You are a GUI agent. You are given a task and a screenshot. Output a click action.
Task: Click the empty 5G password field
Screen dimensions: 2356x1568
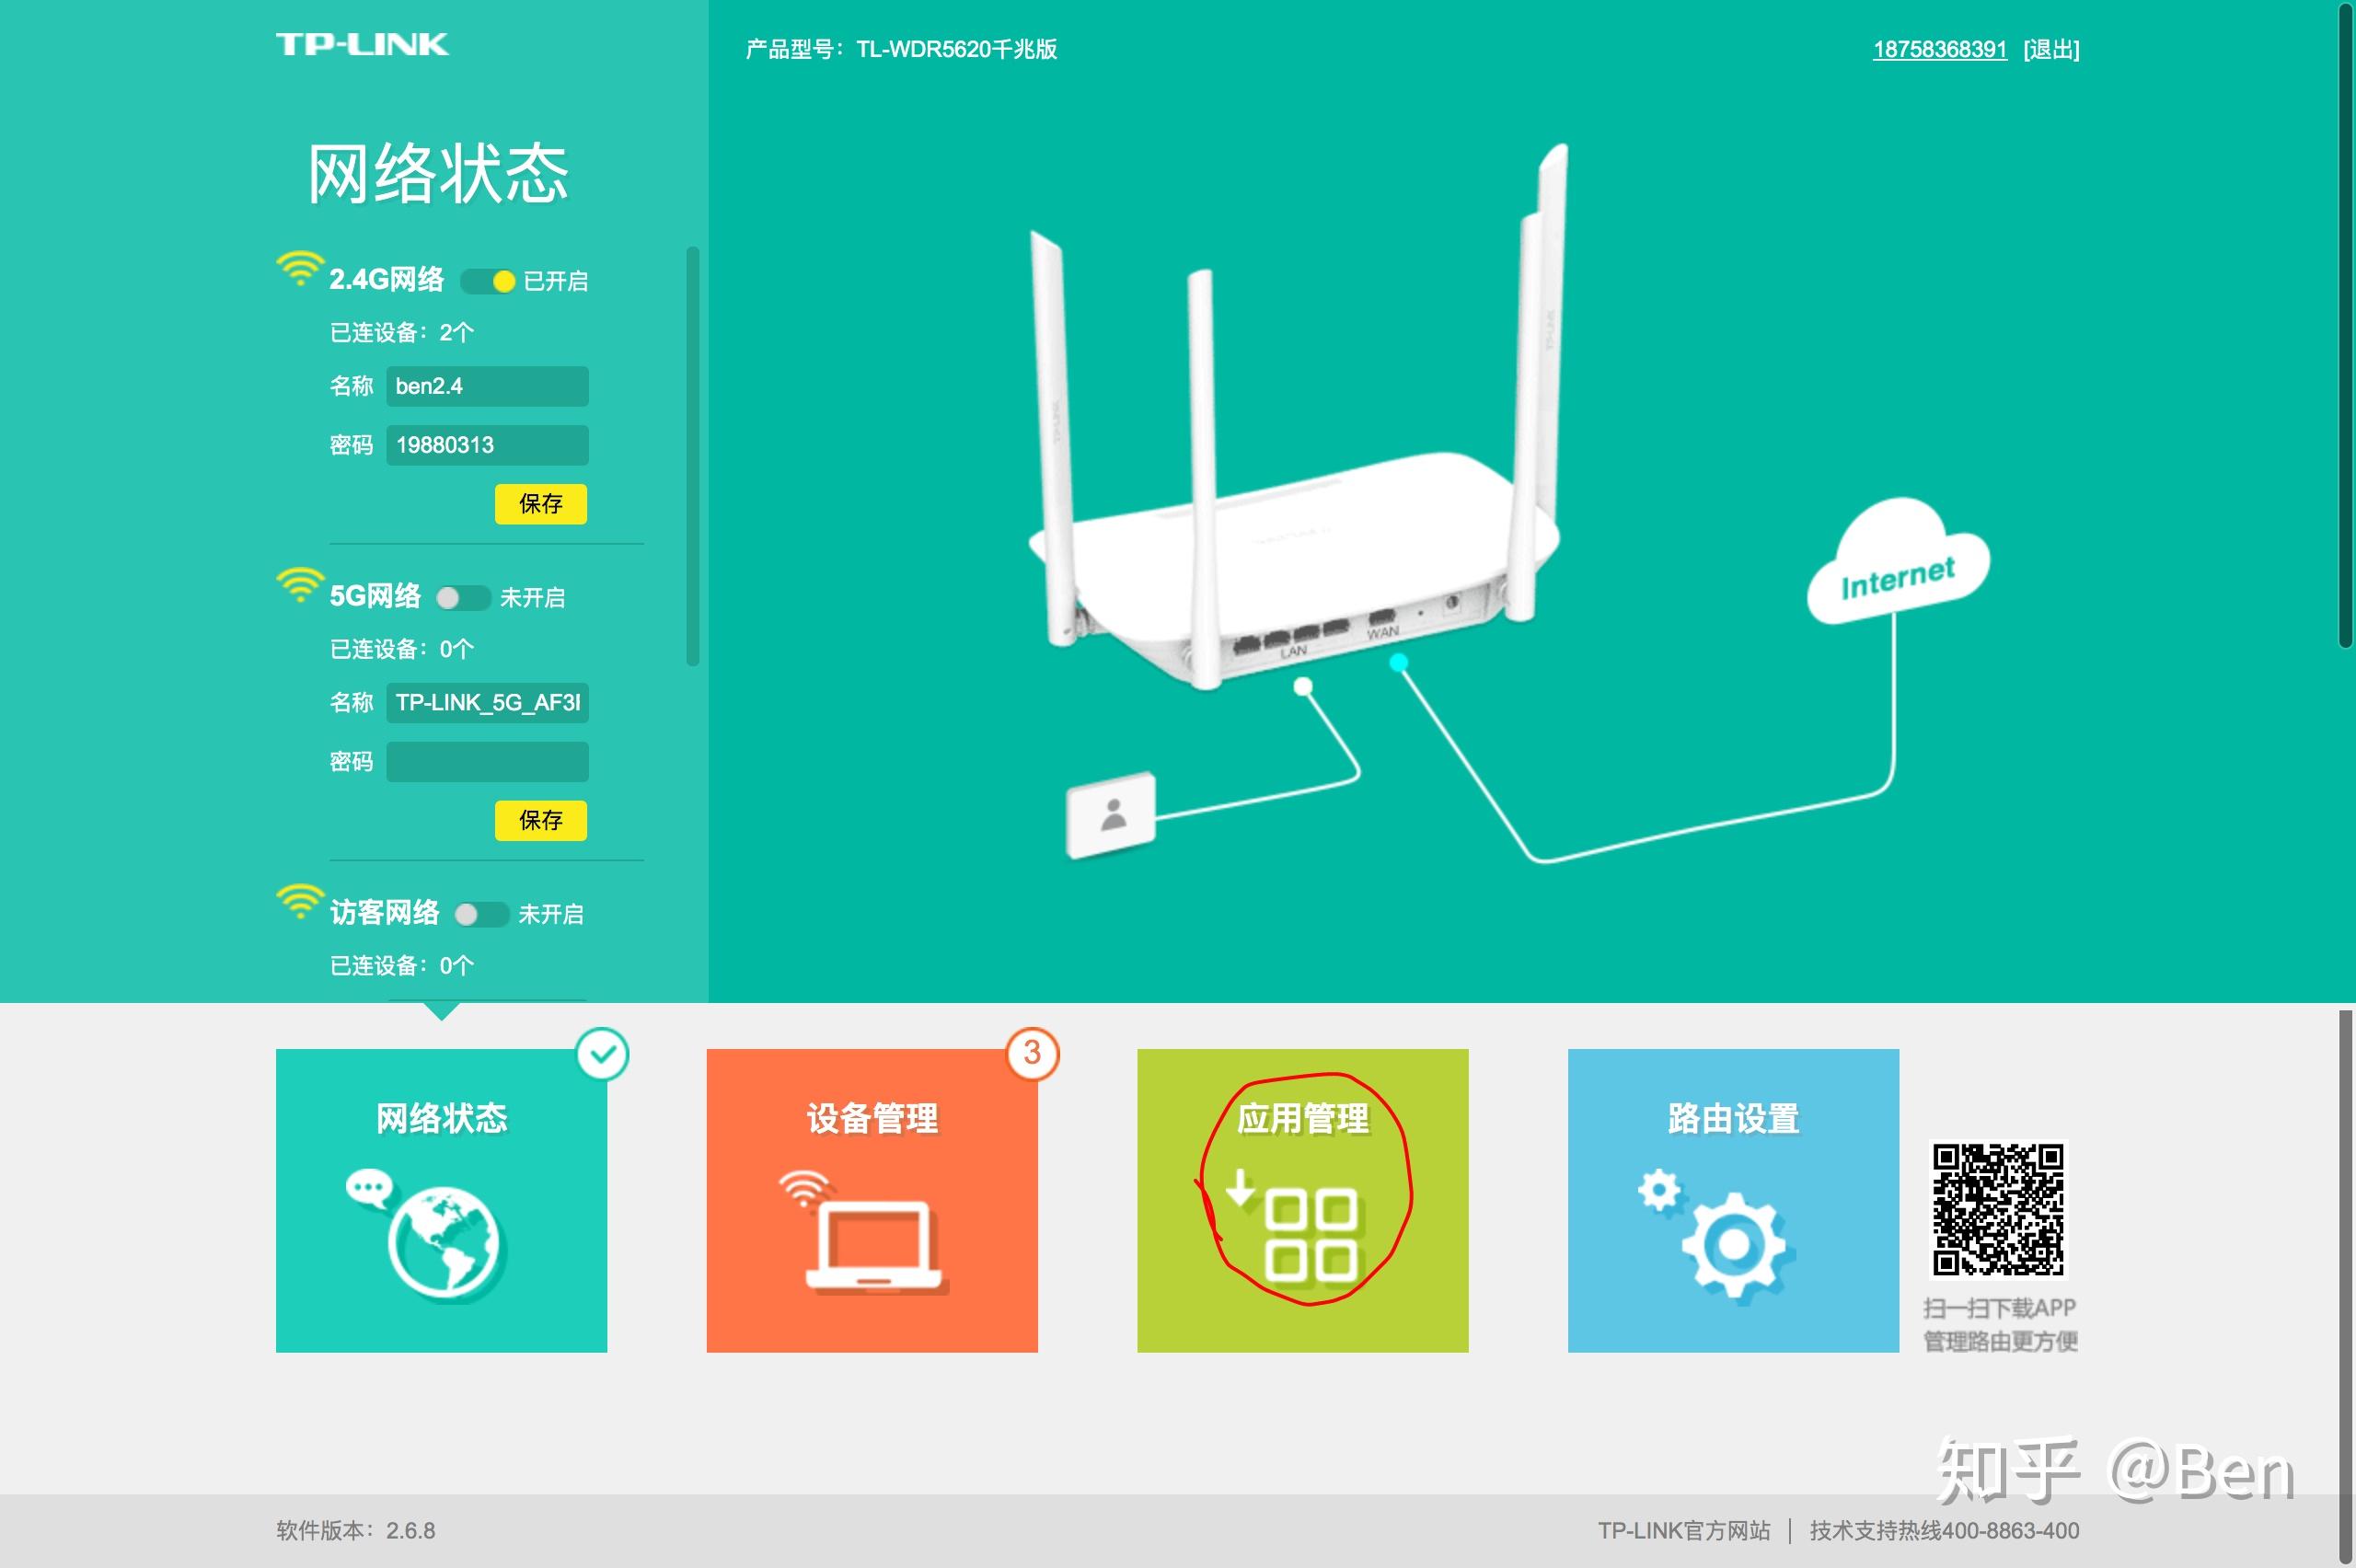point(487,762)
